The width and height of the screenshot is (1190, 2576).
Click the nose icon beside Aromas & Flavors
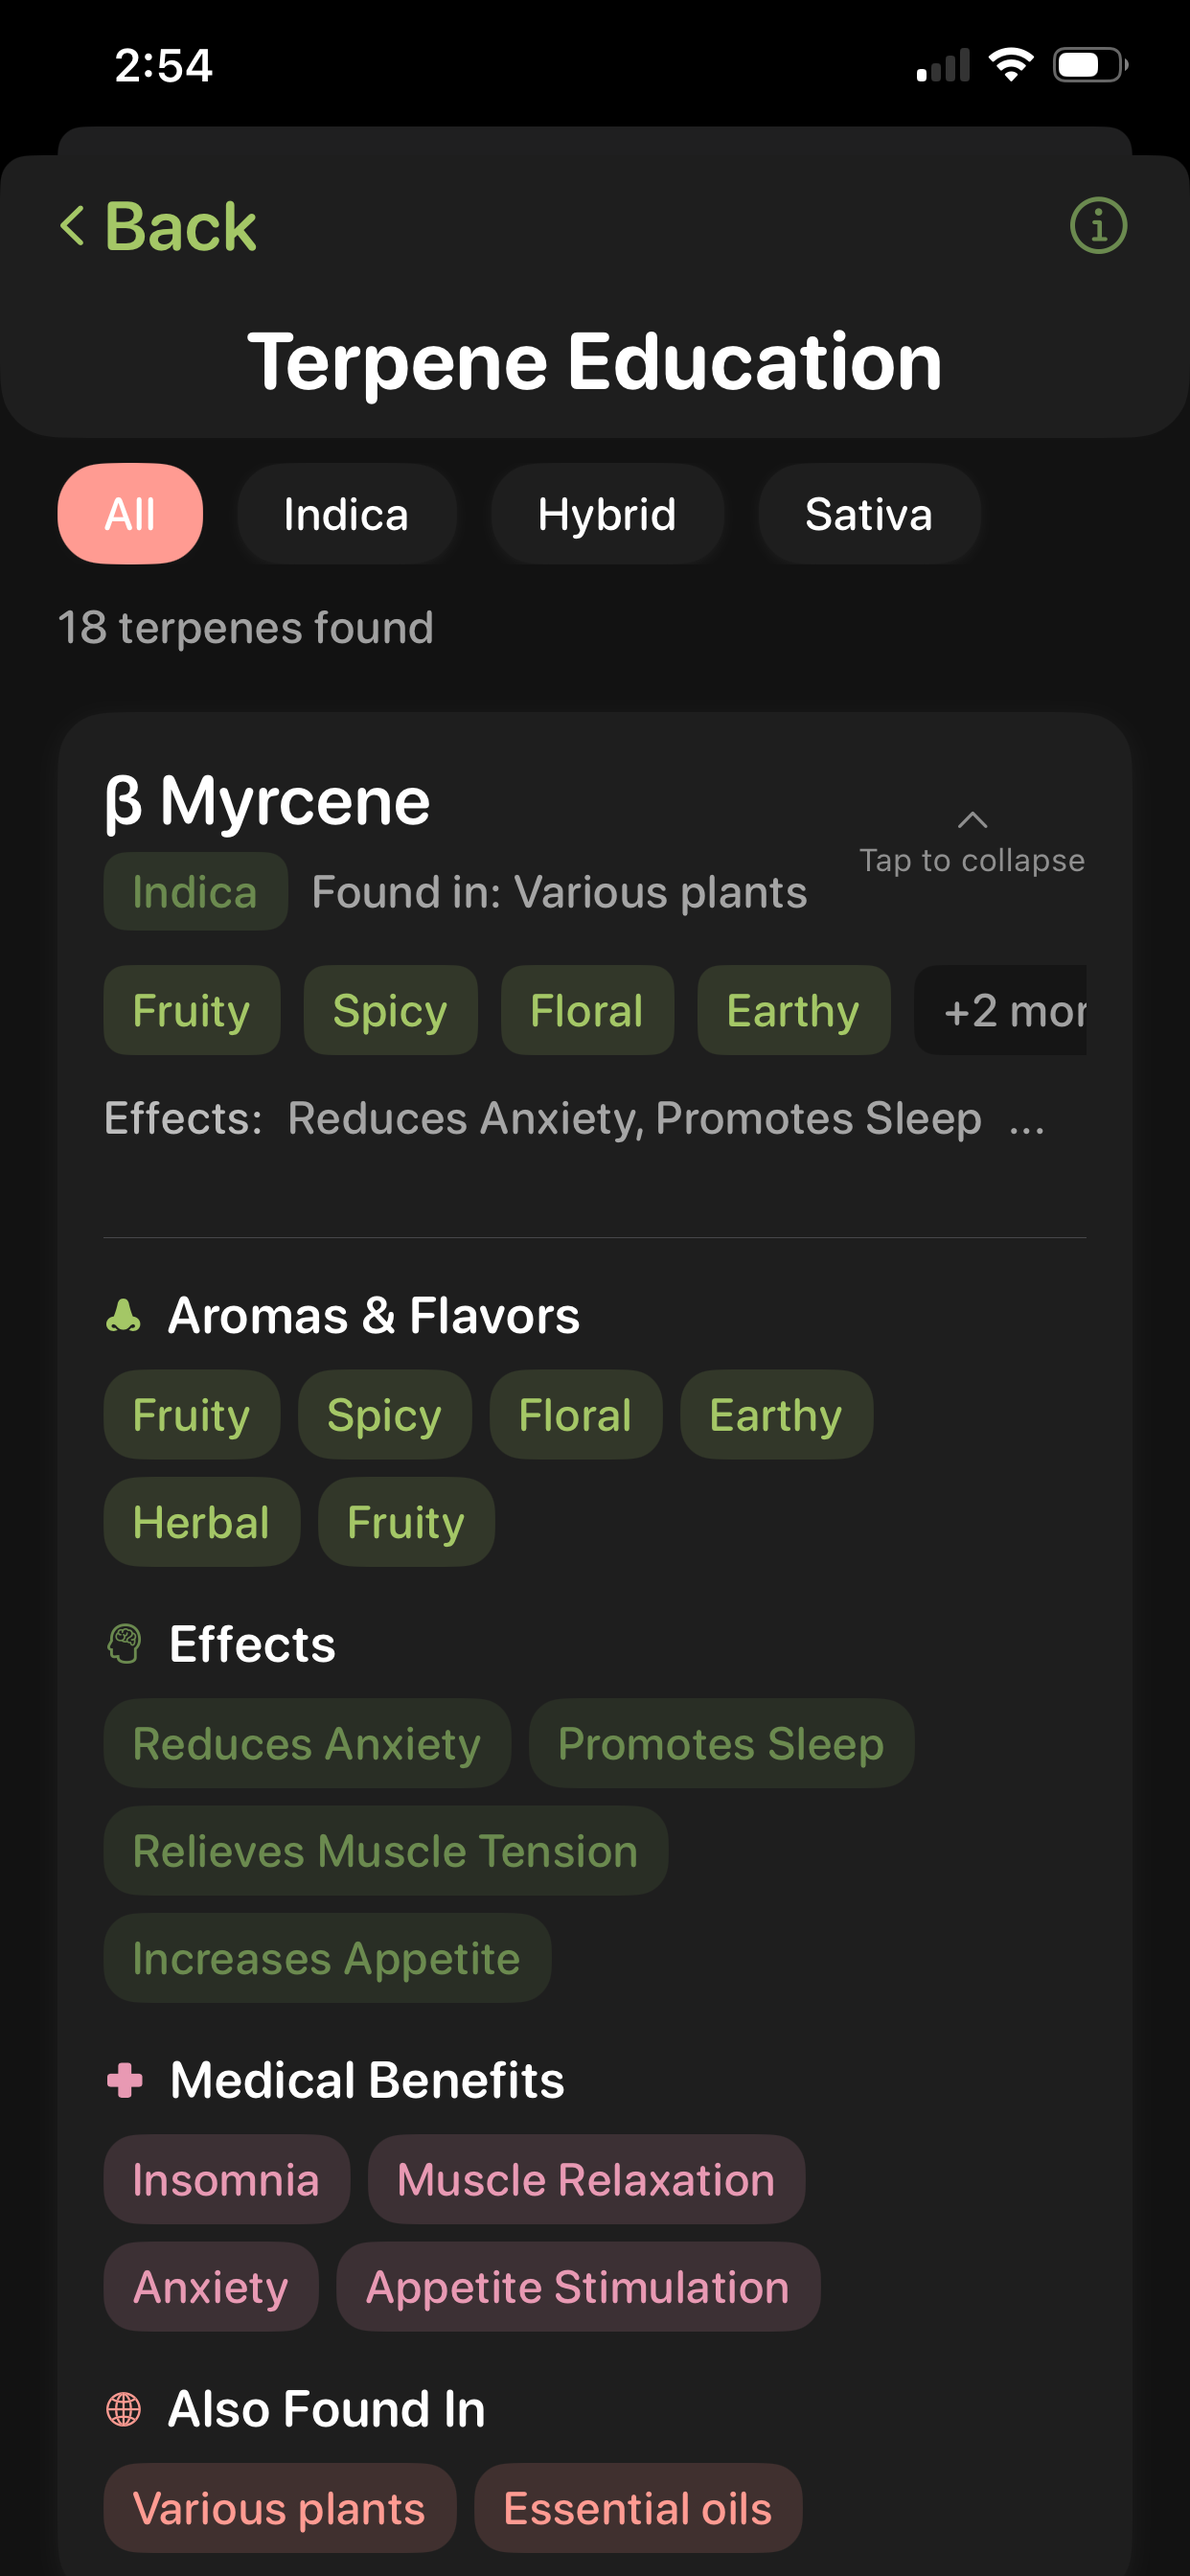[x=123, y=1315]
